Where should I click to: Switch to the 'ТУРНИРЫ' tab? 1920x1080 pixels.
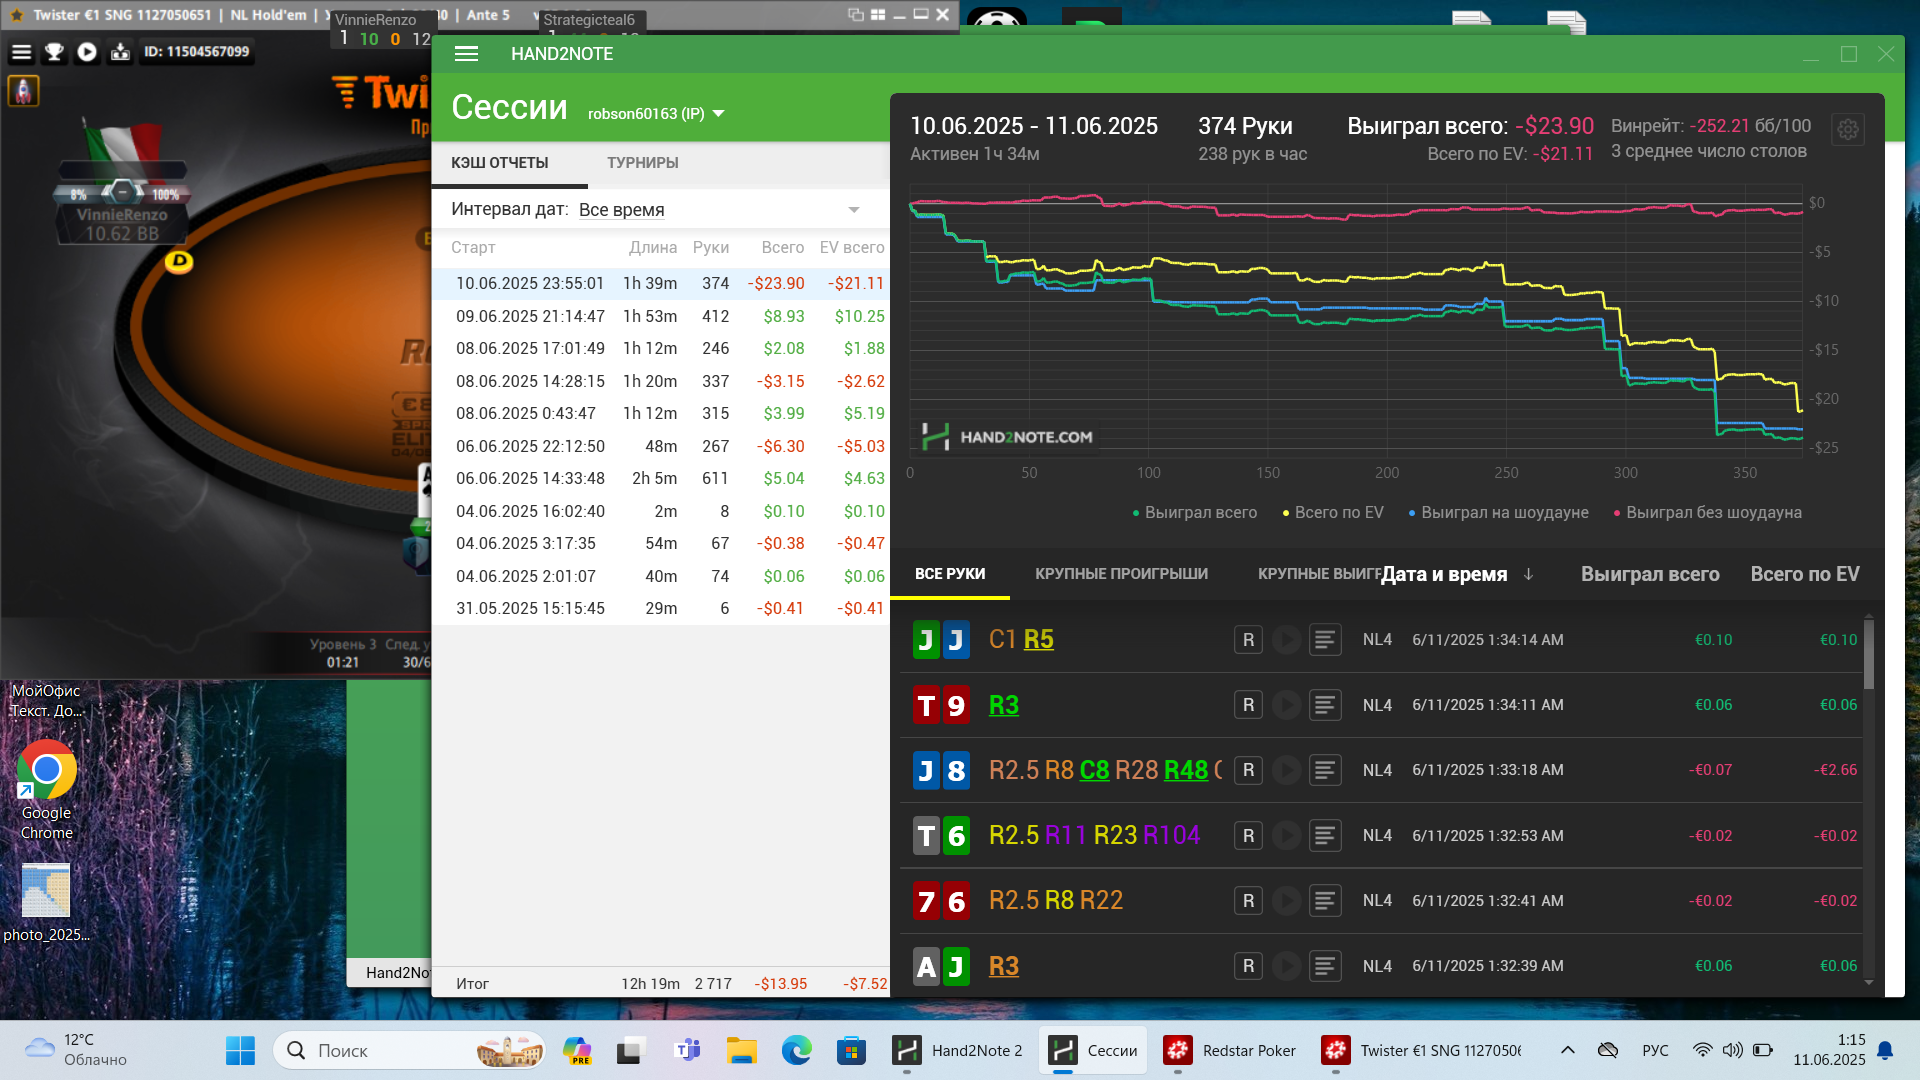pos(642,163)
